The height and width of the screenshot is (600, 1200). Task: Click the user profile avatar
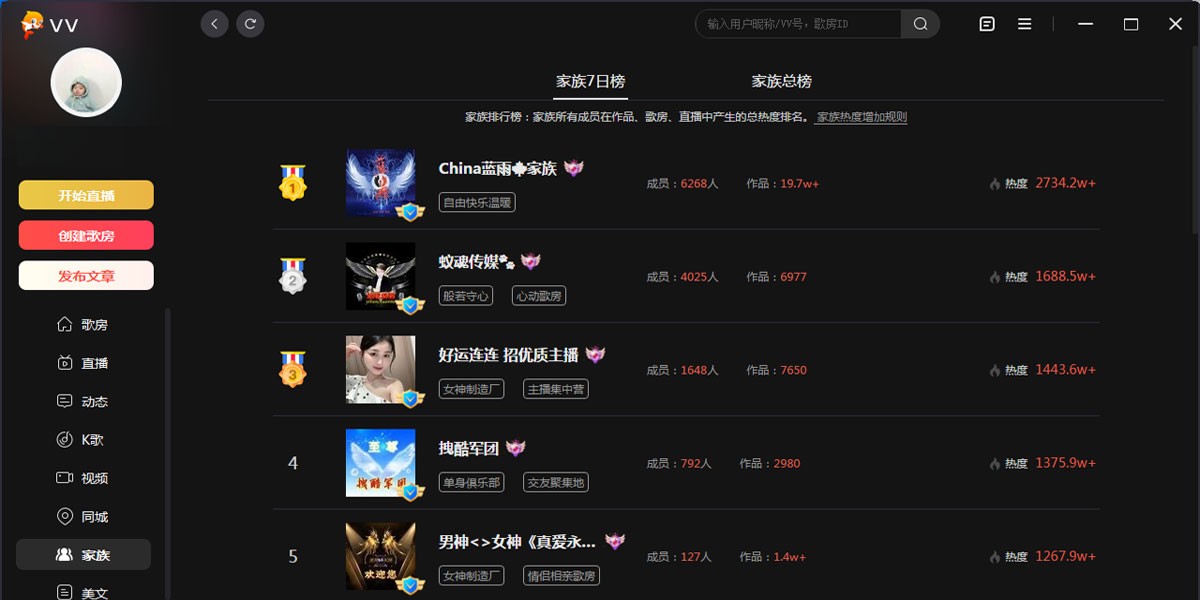pyautogui.click(x=86, y=82)
